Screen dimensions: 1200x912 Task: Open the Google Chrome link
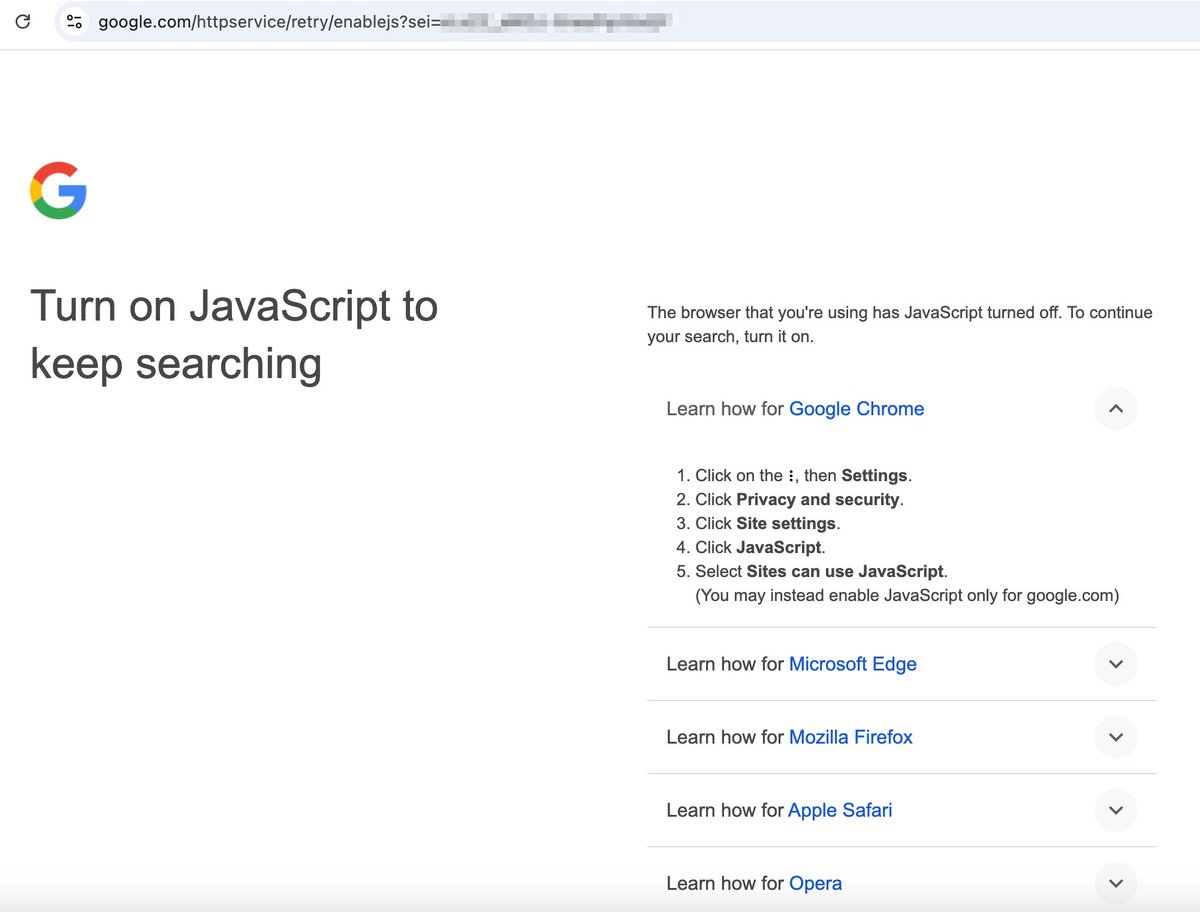pos(856,409)
